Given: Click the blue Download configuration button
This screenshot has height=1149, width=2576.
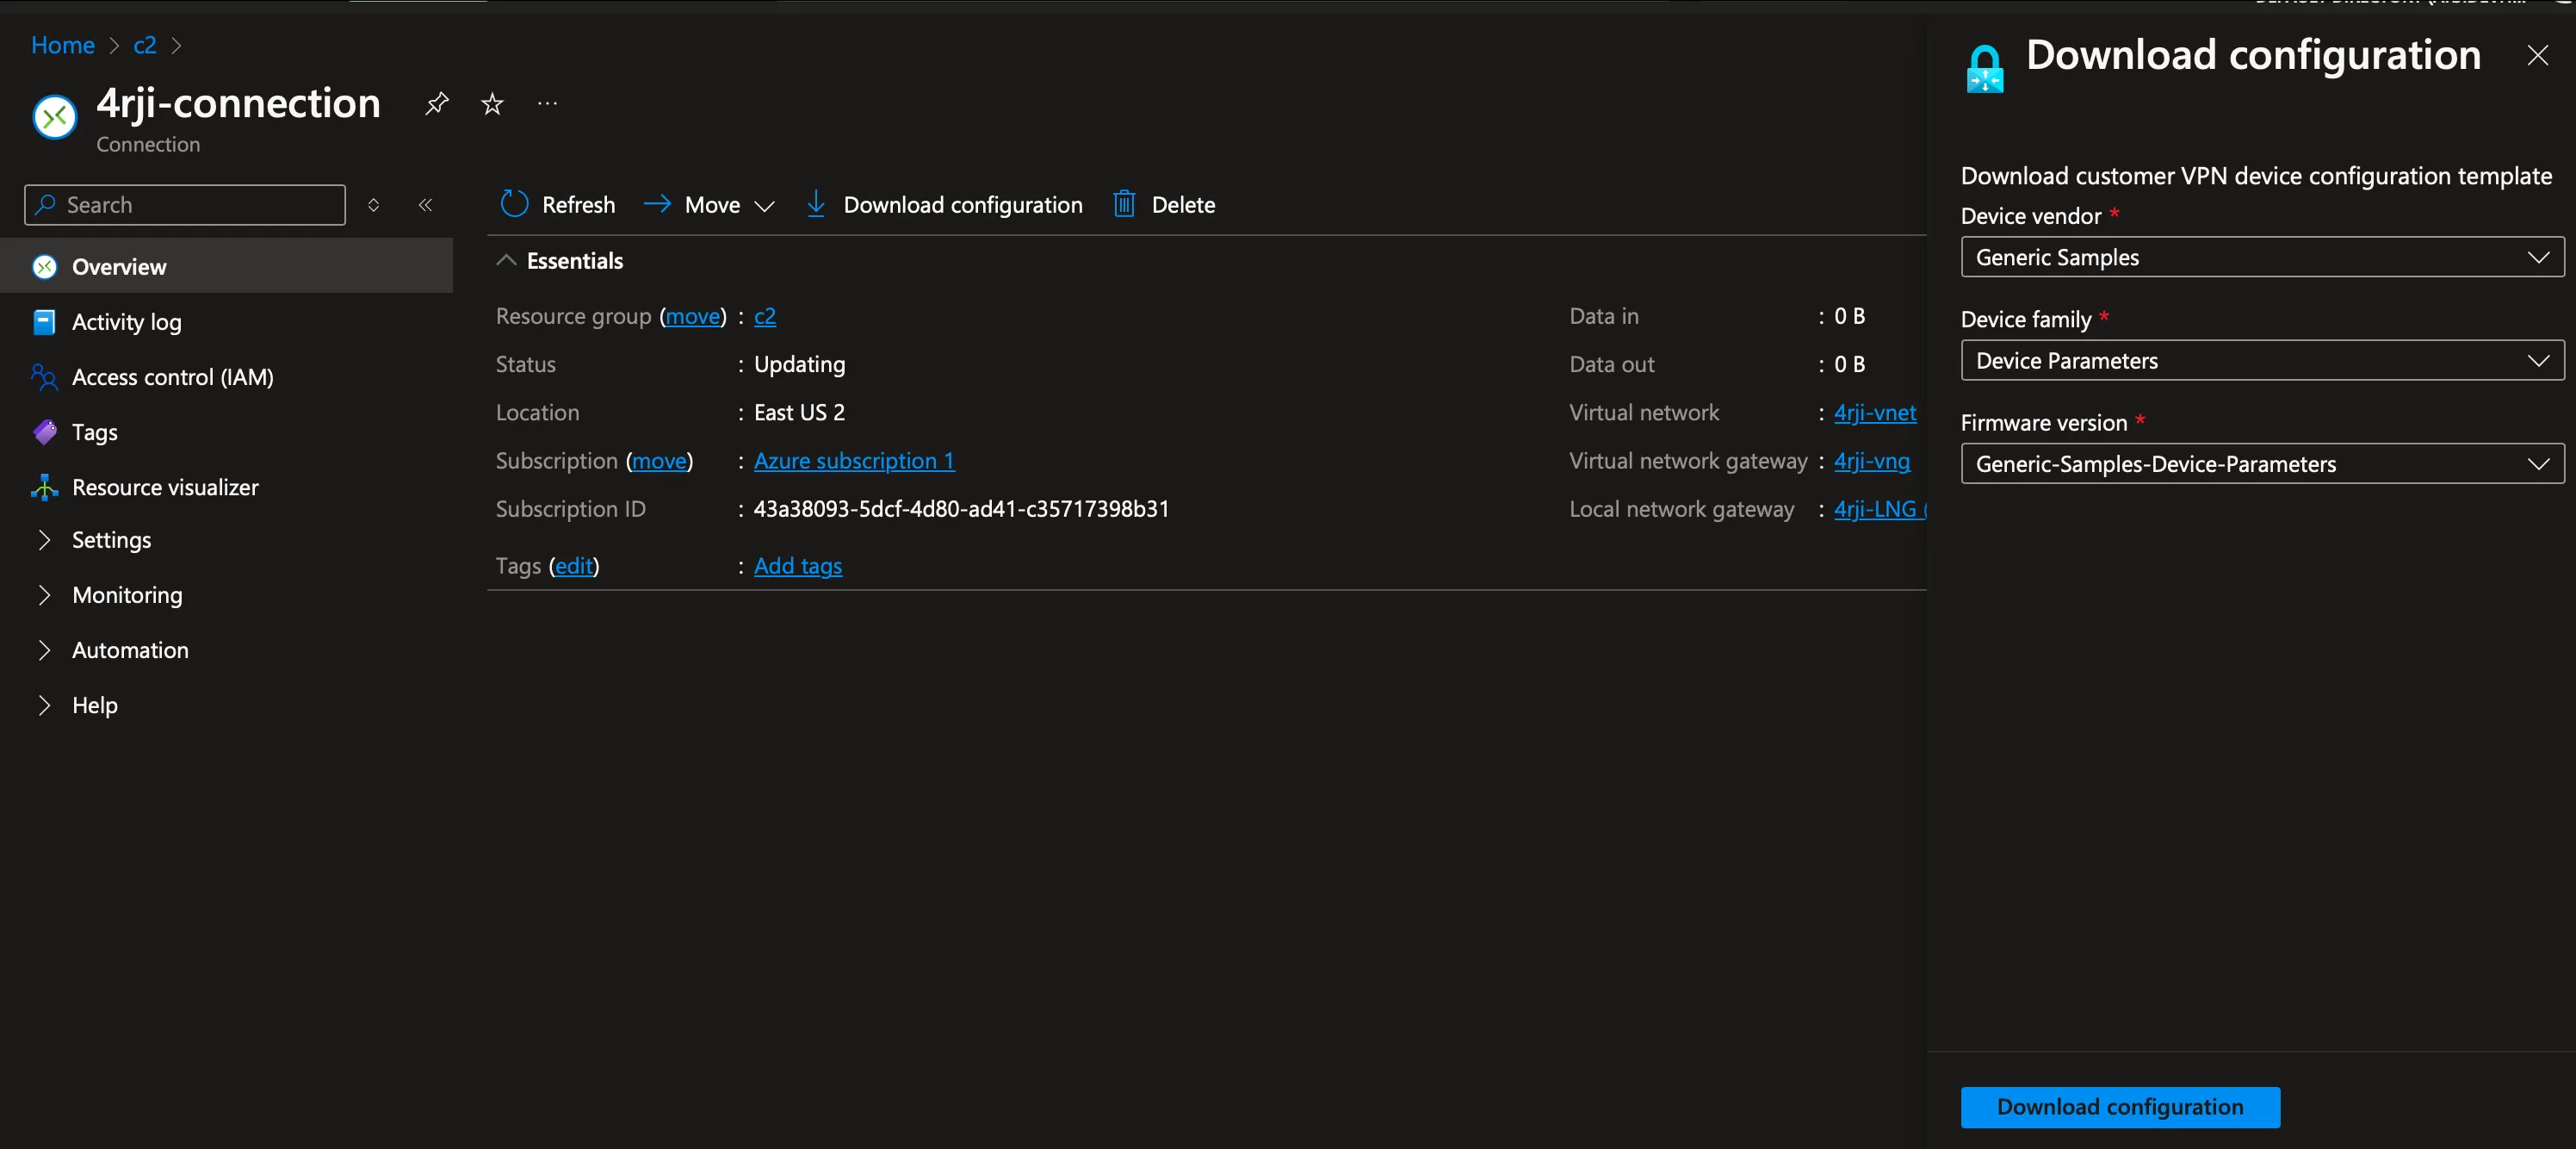Looking at the screenshot, I should (x=2119, y=1107).
